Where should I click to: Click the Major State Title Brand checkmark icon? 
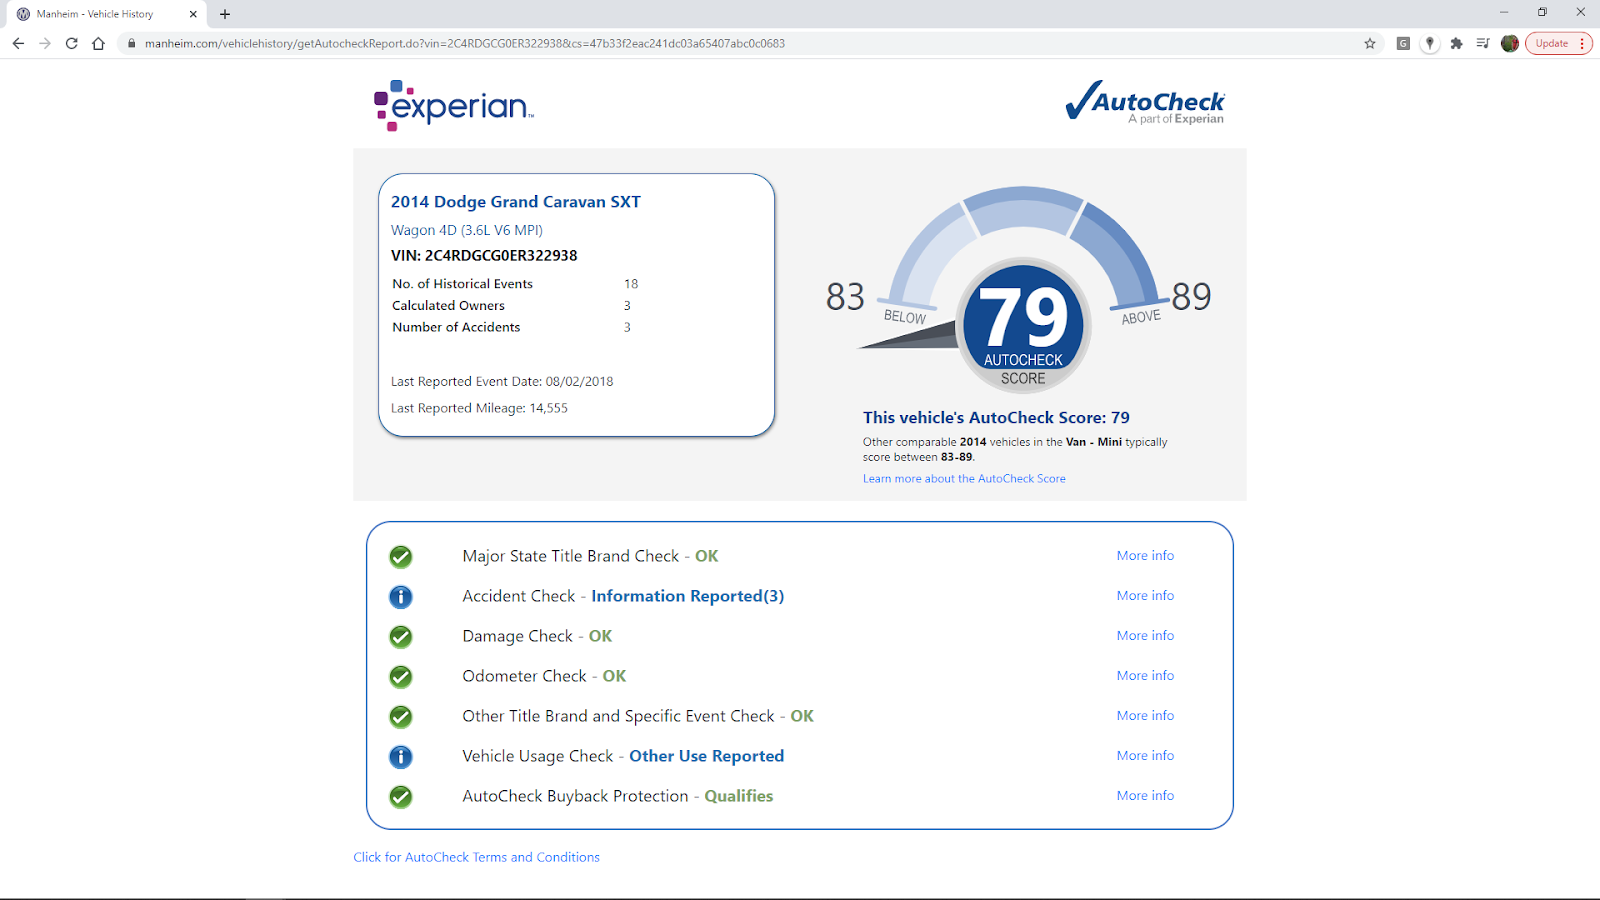tap(401, 556)
